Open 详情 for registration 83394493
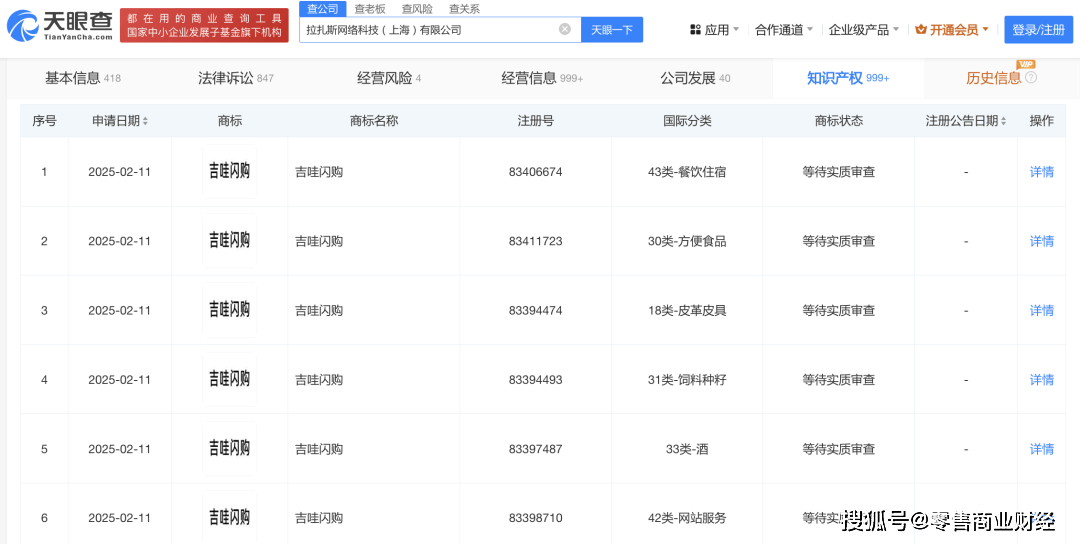 click(x=1041, y=379)
